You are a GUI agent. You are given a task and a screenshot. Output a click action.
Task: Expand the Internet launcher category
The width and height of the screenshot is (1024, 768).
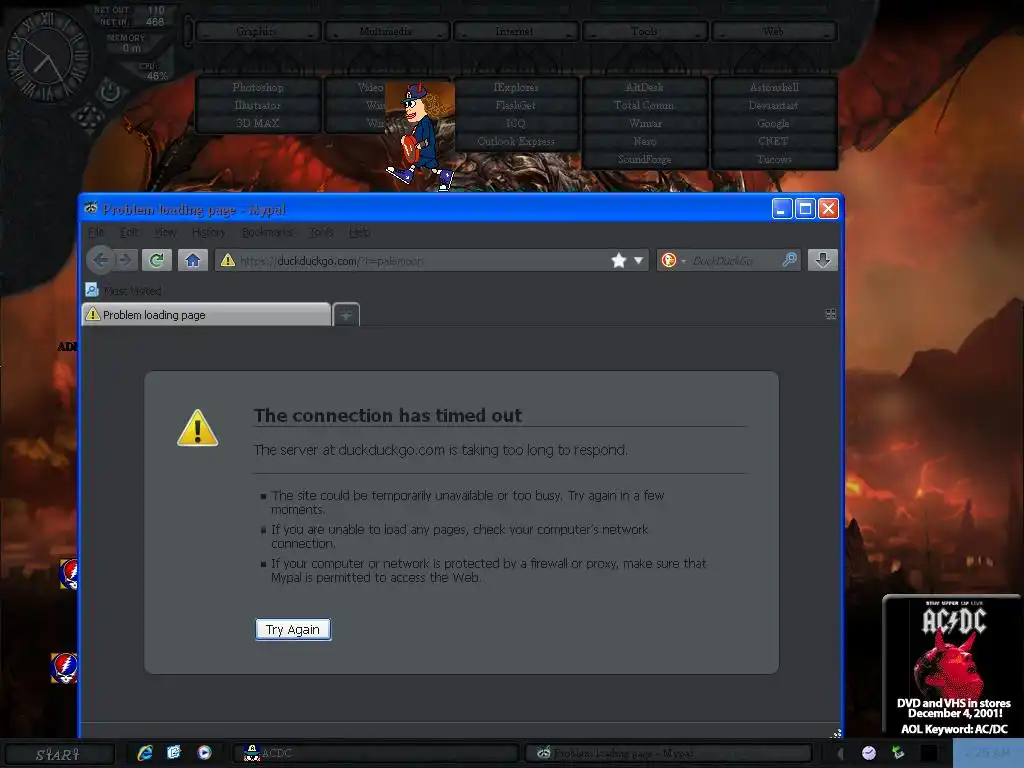(515, 31)
